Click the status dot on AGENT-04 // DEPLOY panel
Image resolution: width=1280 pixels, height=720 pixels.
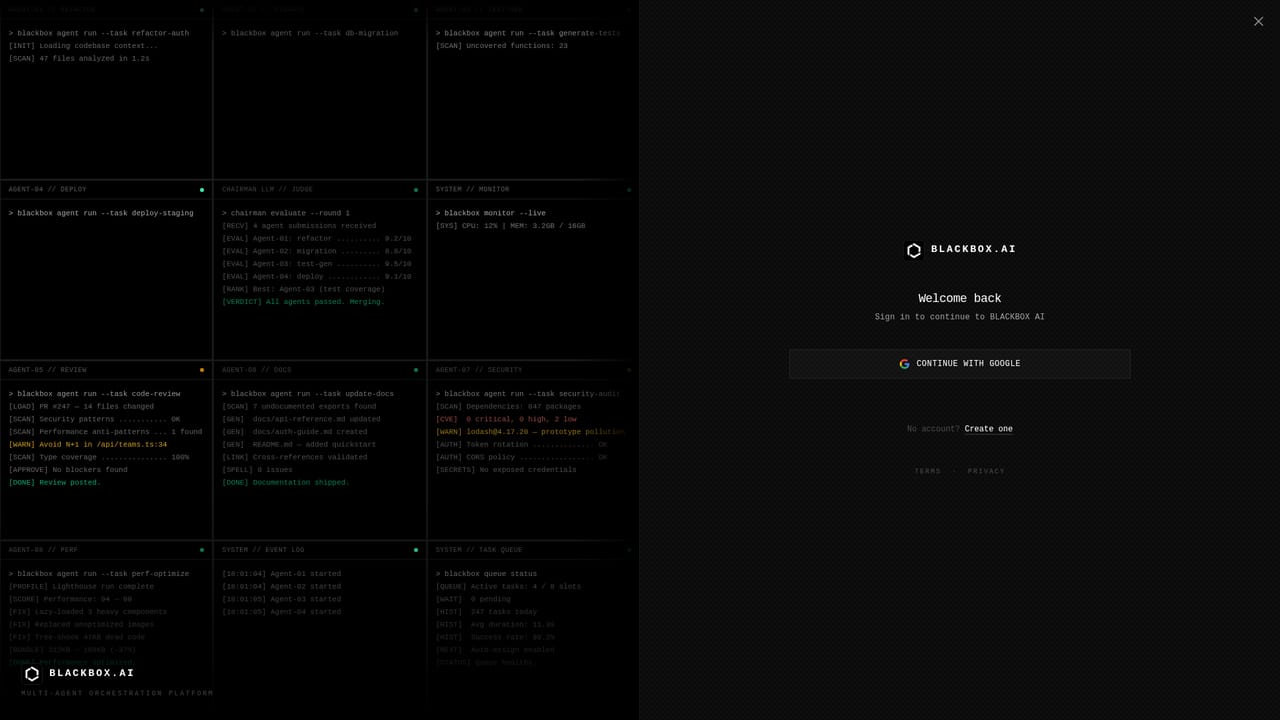[x=202, y=190]
